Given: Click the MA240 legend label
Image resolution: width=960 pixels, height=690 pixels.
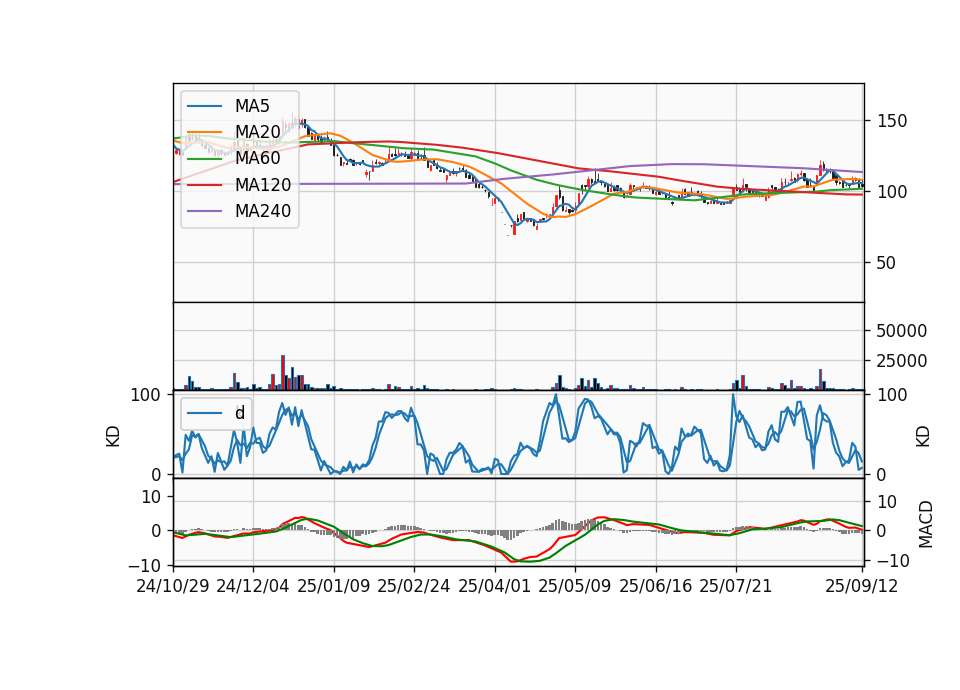Looking at the screenshot, I should pyautogui.click(x=263, y=211).
